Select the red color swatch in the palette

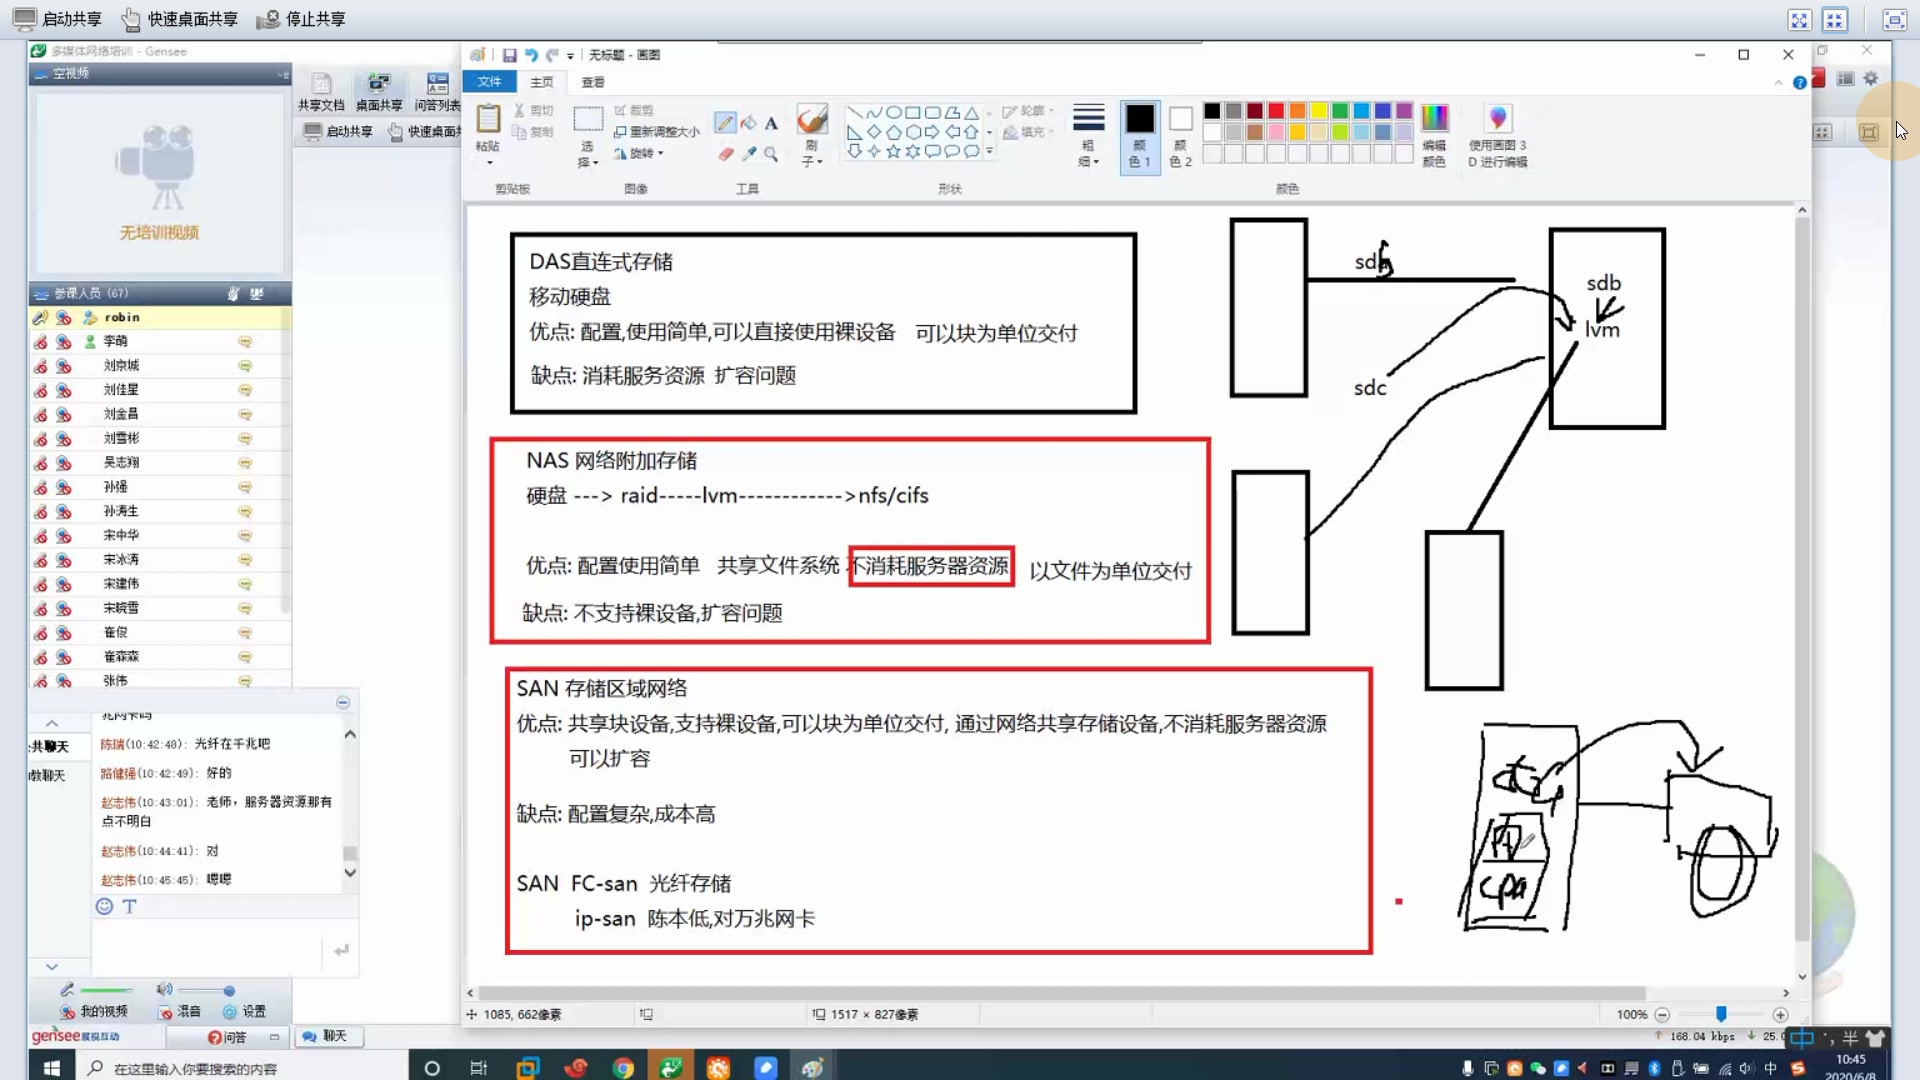coord(1275,110)
